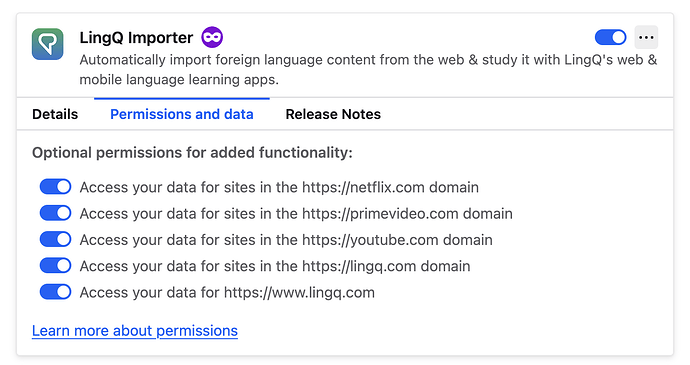This screenshot has width=690, height=365.
Task: Click the extension description text
Action: (368, 70)
